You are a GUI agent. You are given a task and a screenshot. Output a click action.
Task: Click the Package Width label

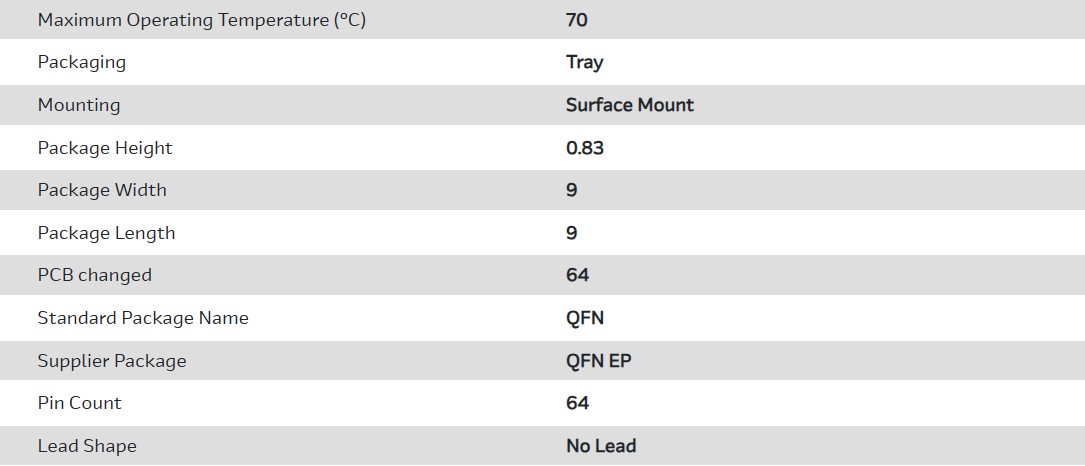point(102,190)
